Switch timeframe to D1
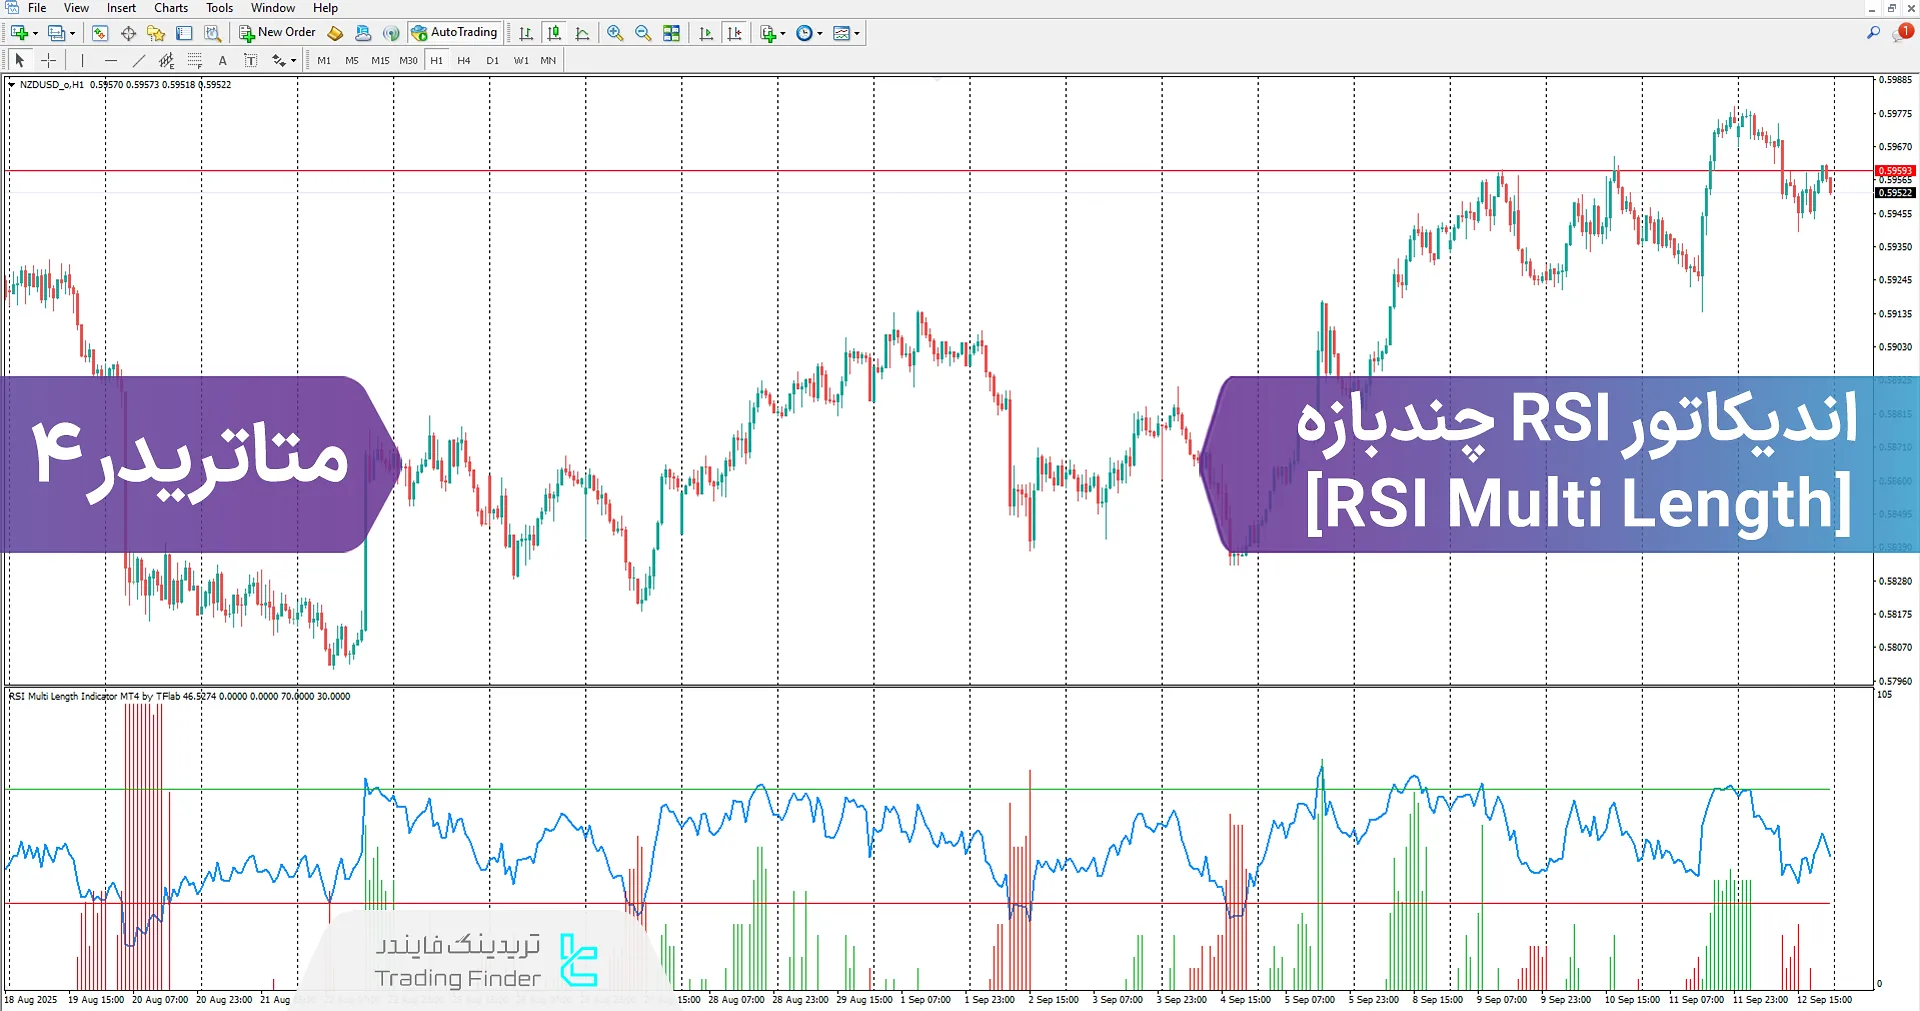 point(492,60)
